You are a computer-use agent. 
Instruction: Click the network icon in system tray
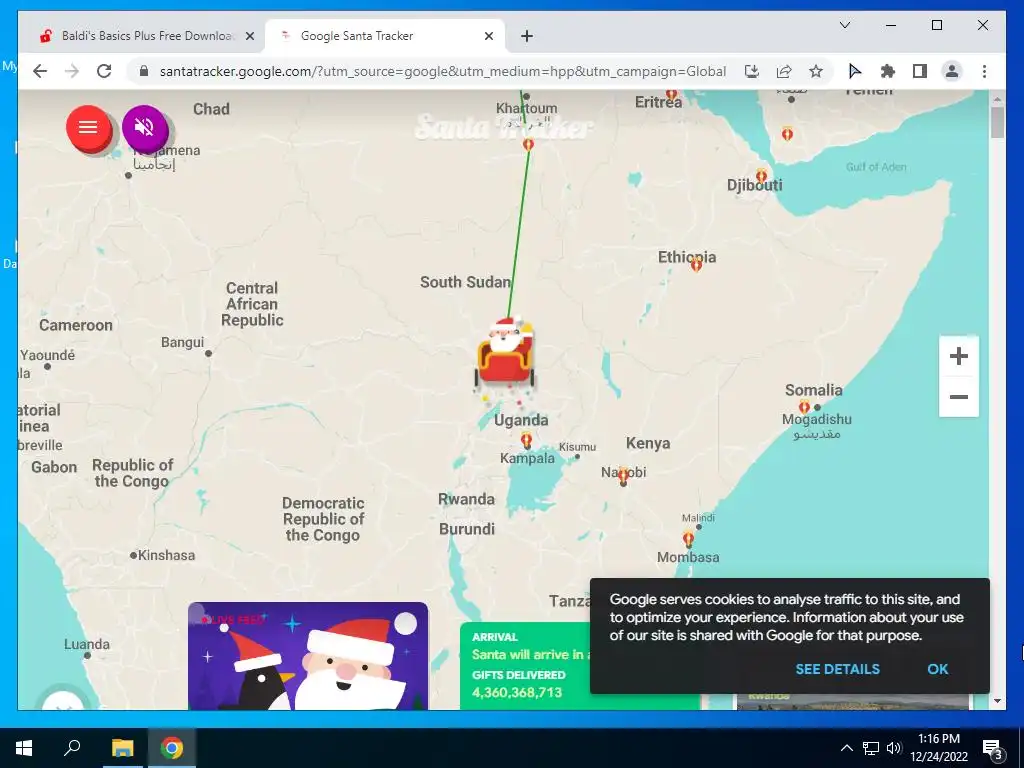[871, 748]
